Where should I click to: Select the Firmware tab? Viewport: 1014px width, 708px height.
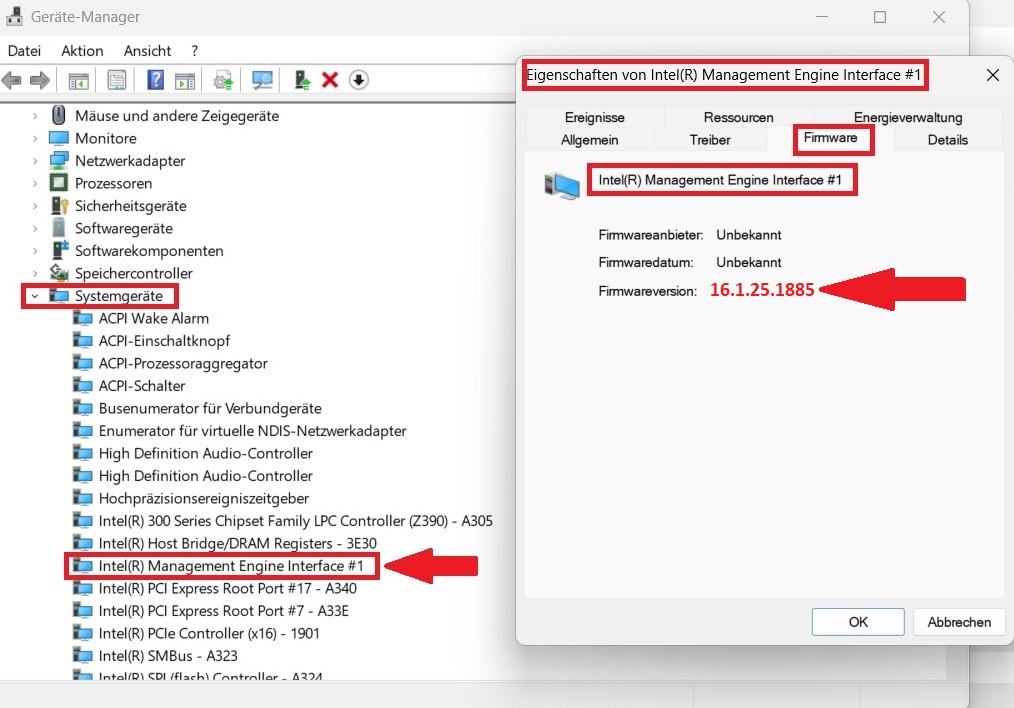coord(830,138)
